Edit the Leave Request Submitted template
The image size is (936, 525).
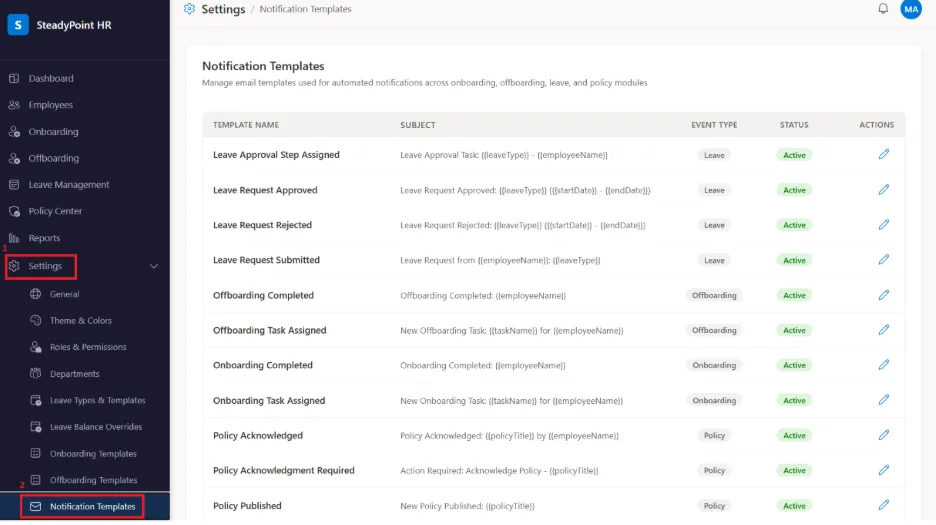883,260
